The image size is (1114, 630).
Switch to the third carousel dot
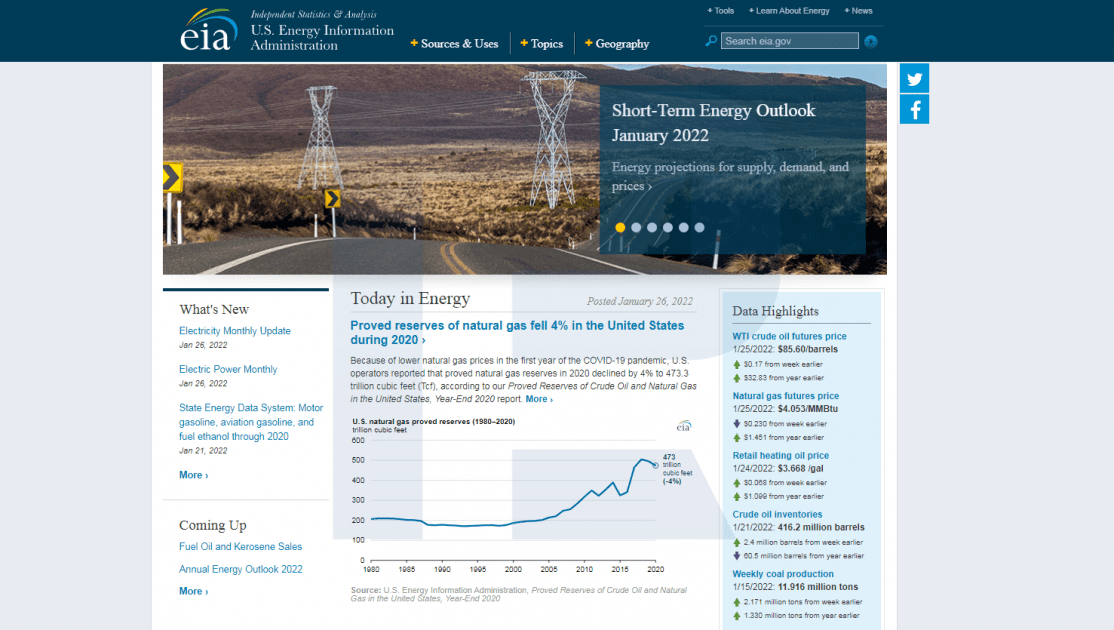point(652,227)
